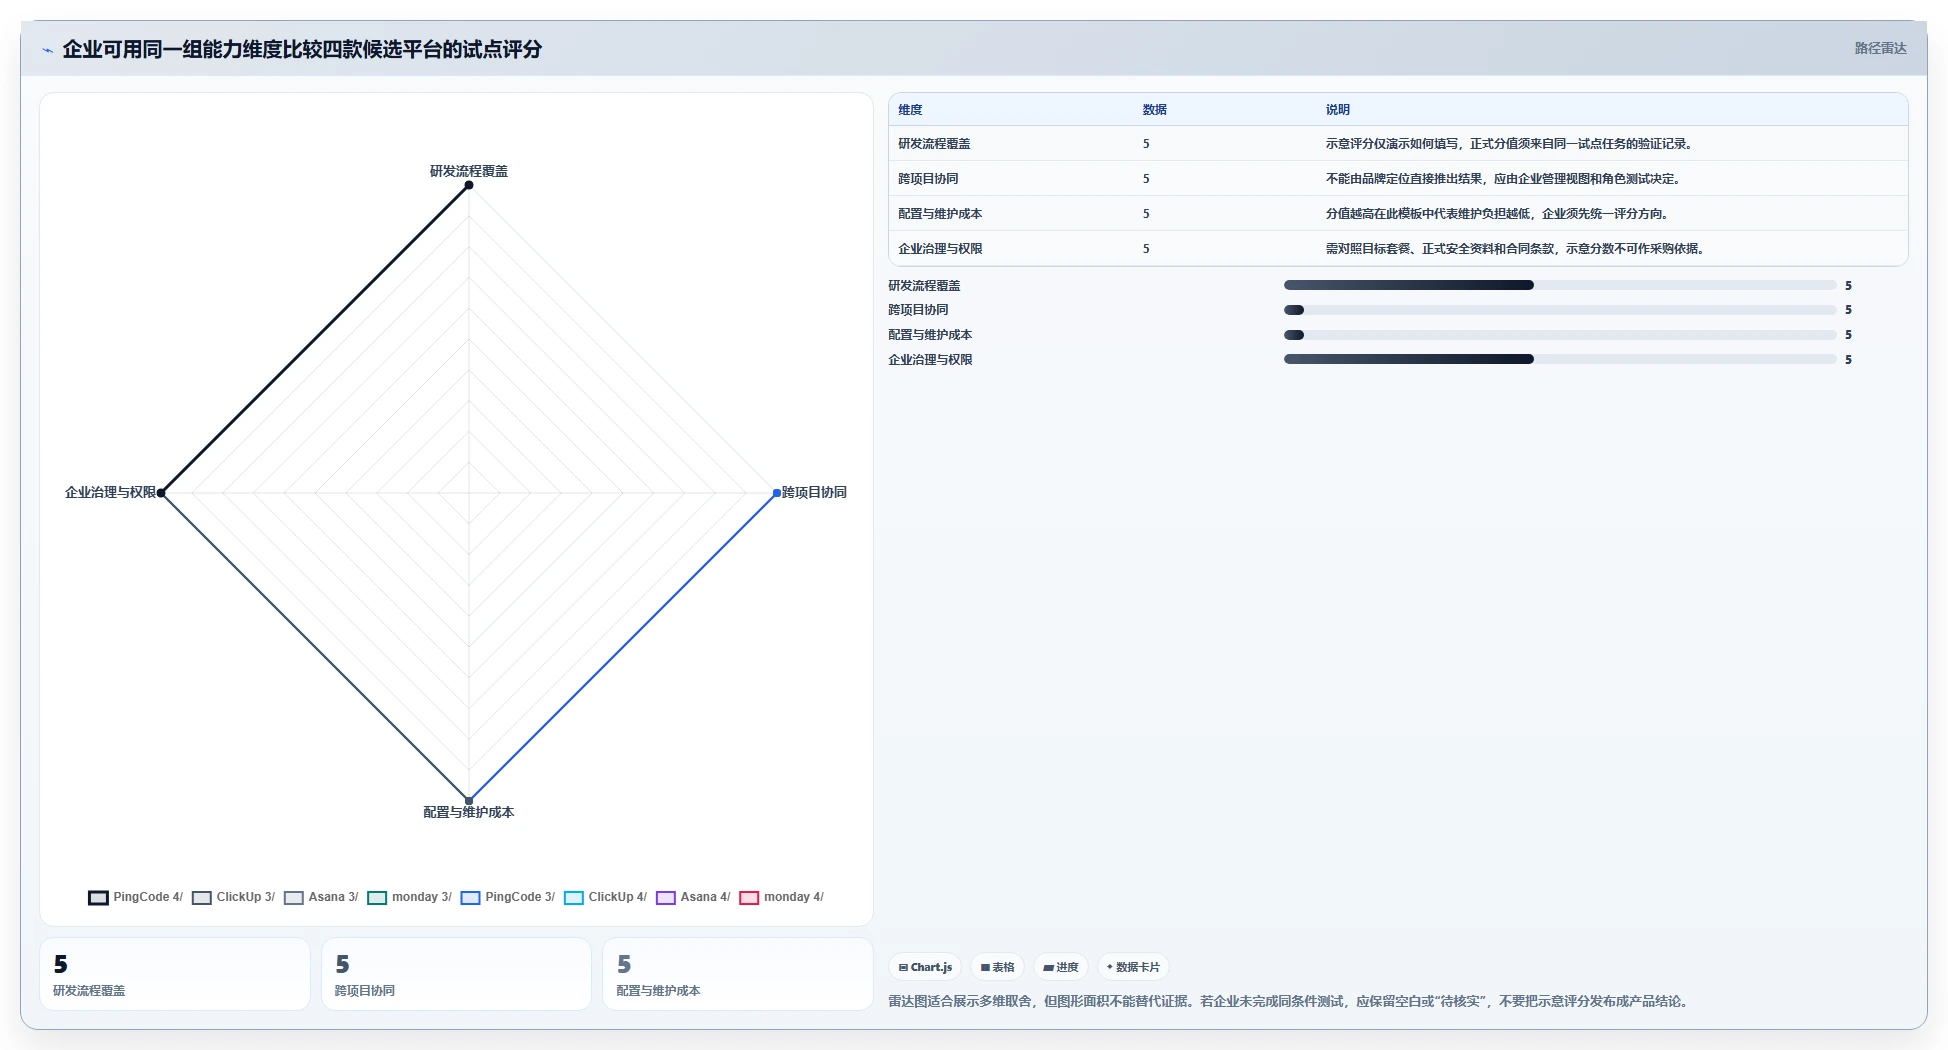Viewport: 1948px width, 1050px height.
Task: Click the blue radar point at 跨项目协同
Action: 777,493
